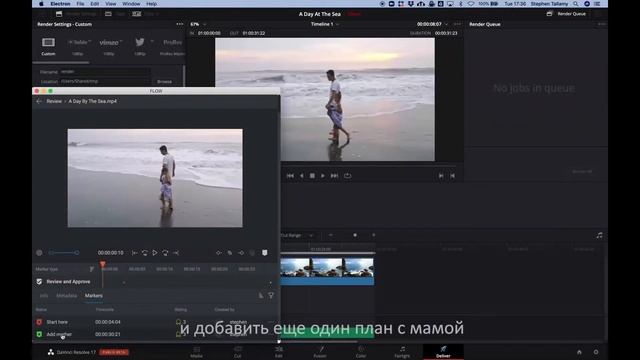Go to previous marker in Flow
The height and width of the screenshot is (360, 640).
(219, 253)
